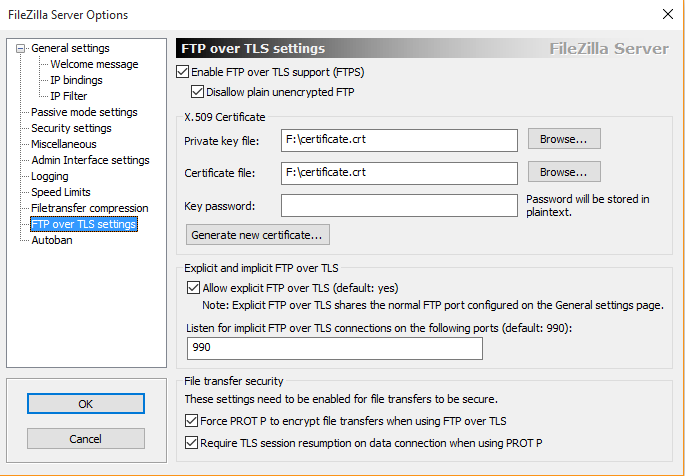685x476 pixels.
Task: Browse for the certificate file
Action: [564, 172]
